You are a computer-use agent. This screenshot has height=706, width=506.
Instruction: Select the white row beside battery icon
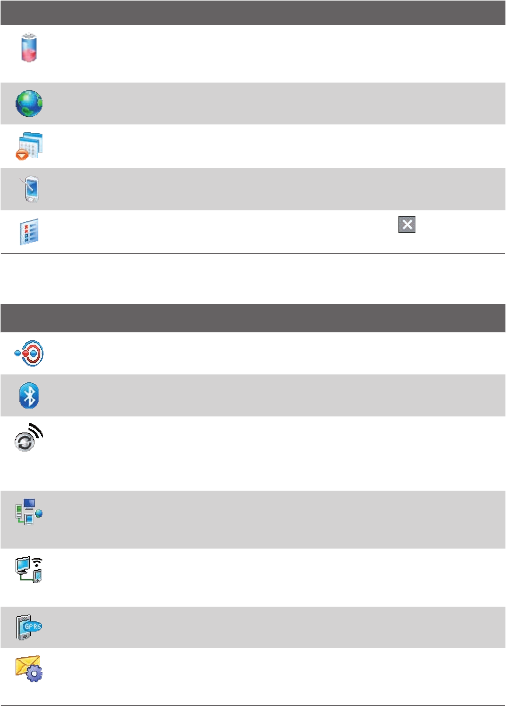click(253, 54)
